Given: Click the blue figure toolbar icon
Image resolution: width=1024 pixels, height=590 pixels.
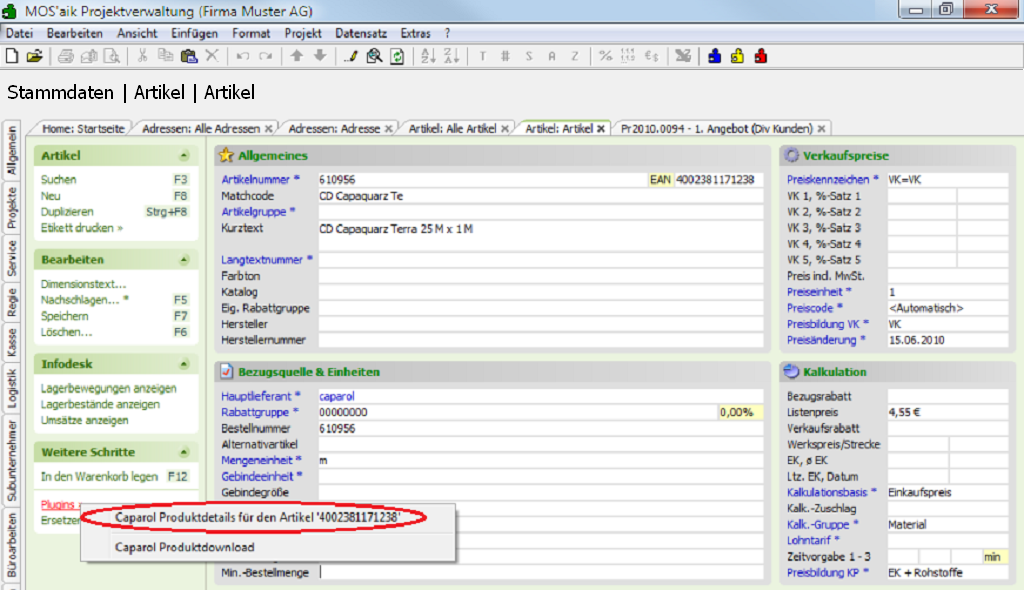Looking at the screenshot, I should 715,56.
